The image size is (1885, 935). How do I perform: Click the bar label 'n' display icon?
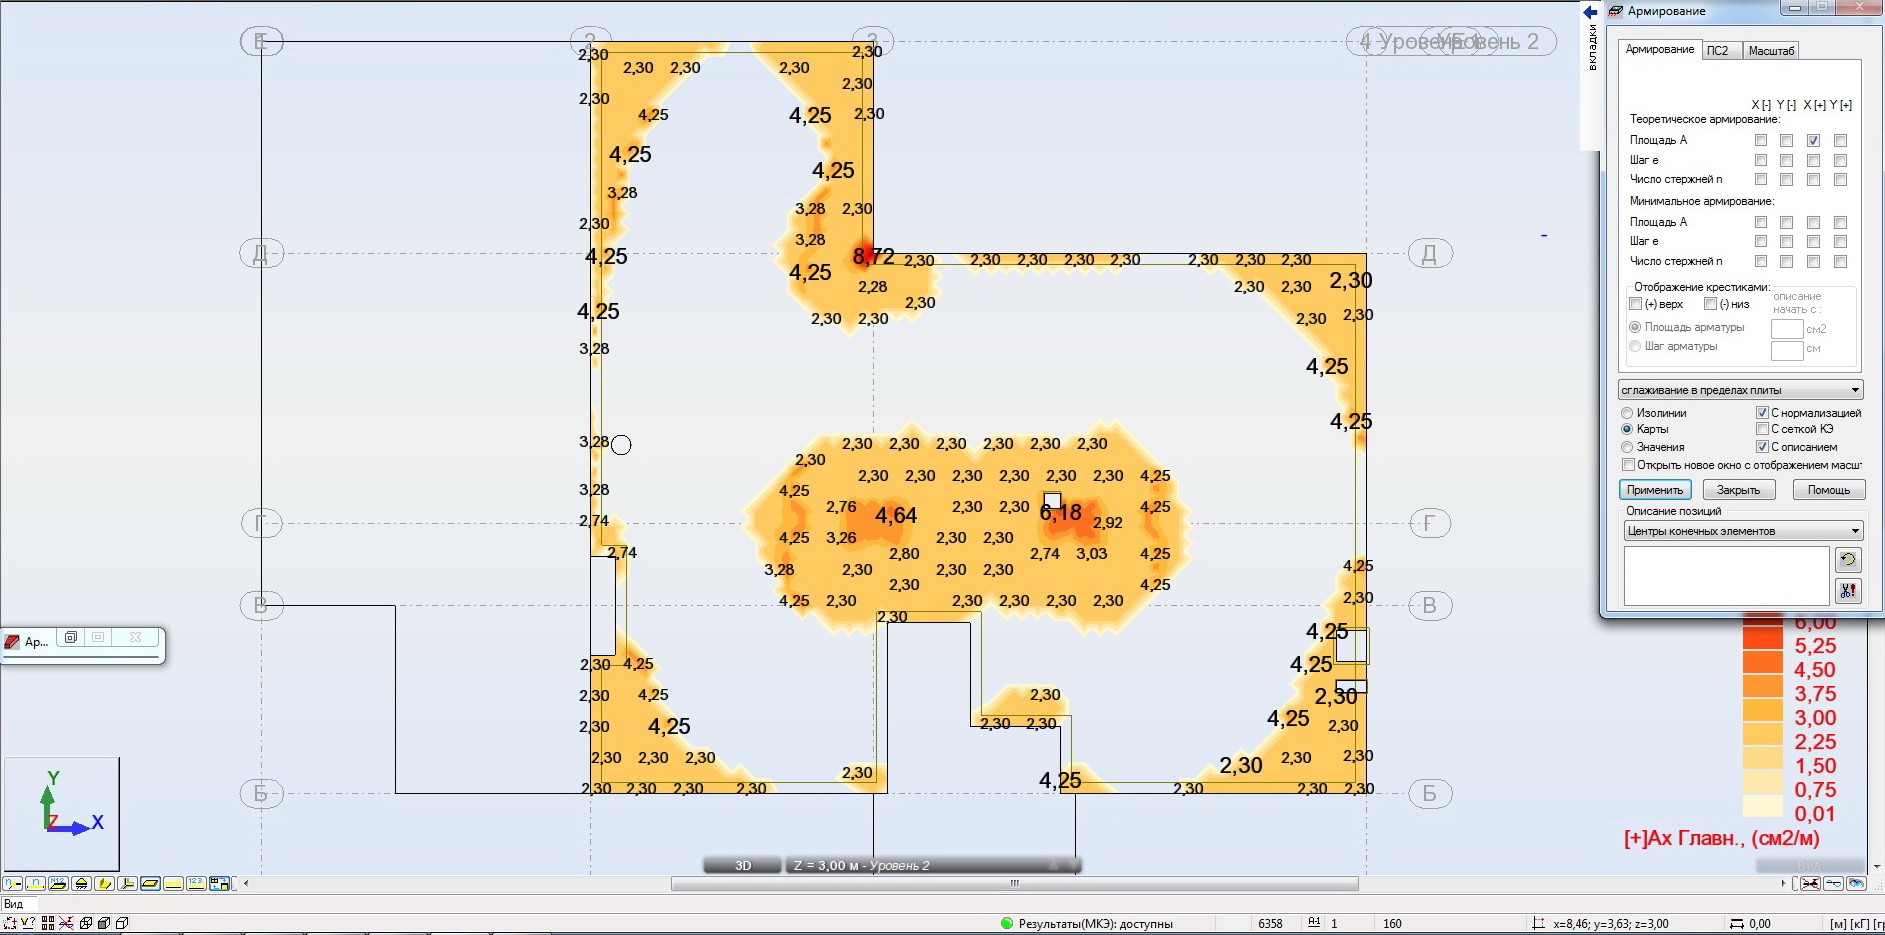36,884
